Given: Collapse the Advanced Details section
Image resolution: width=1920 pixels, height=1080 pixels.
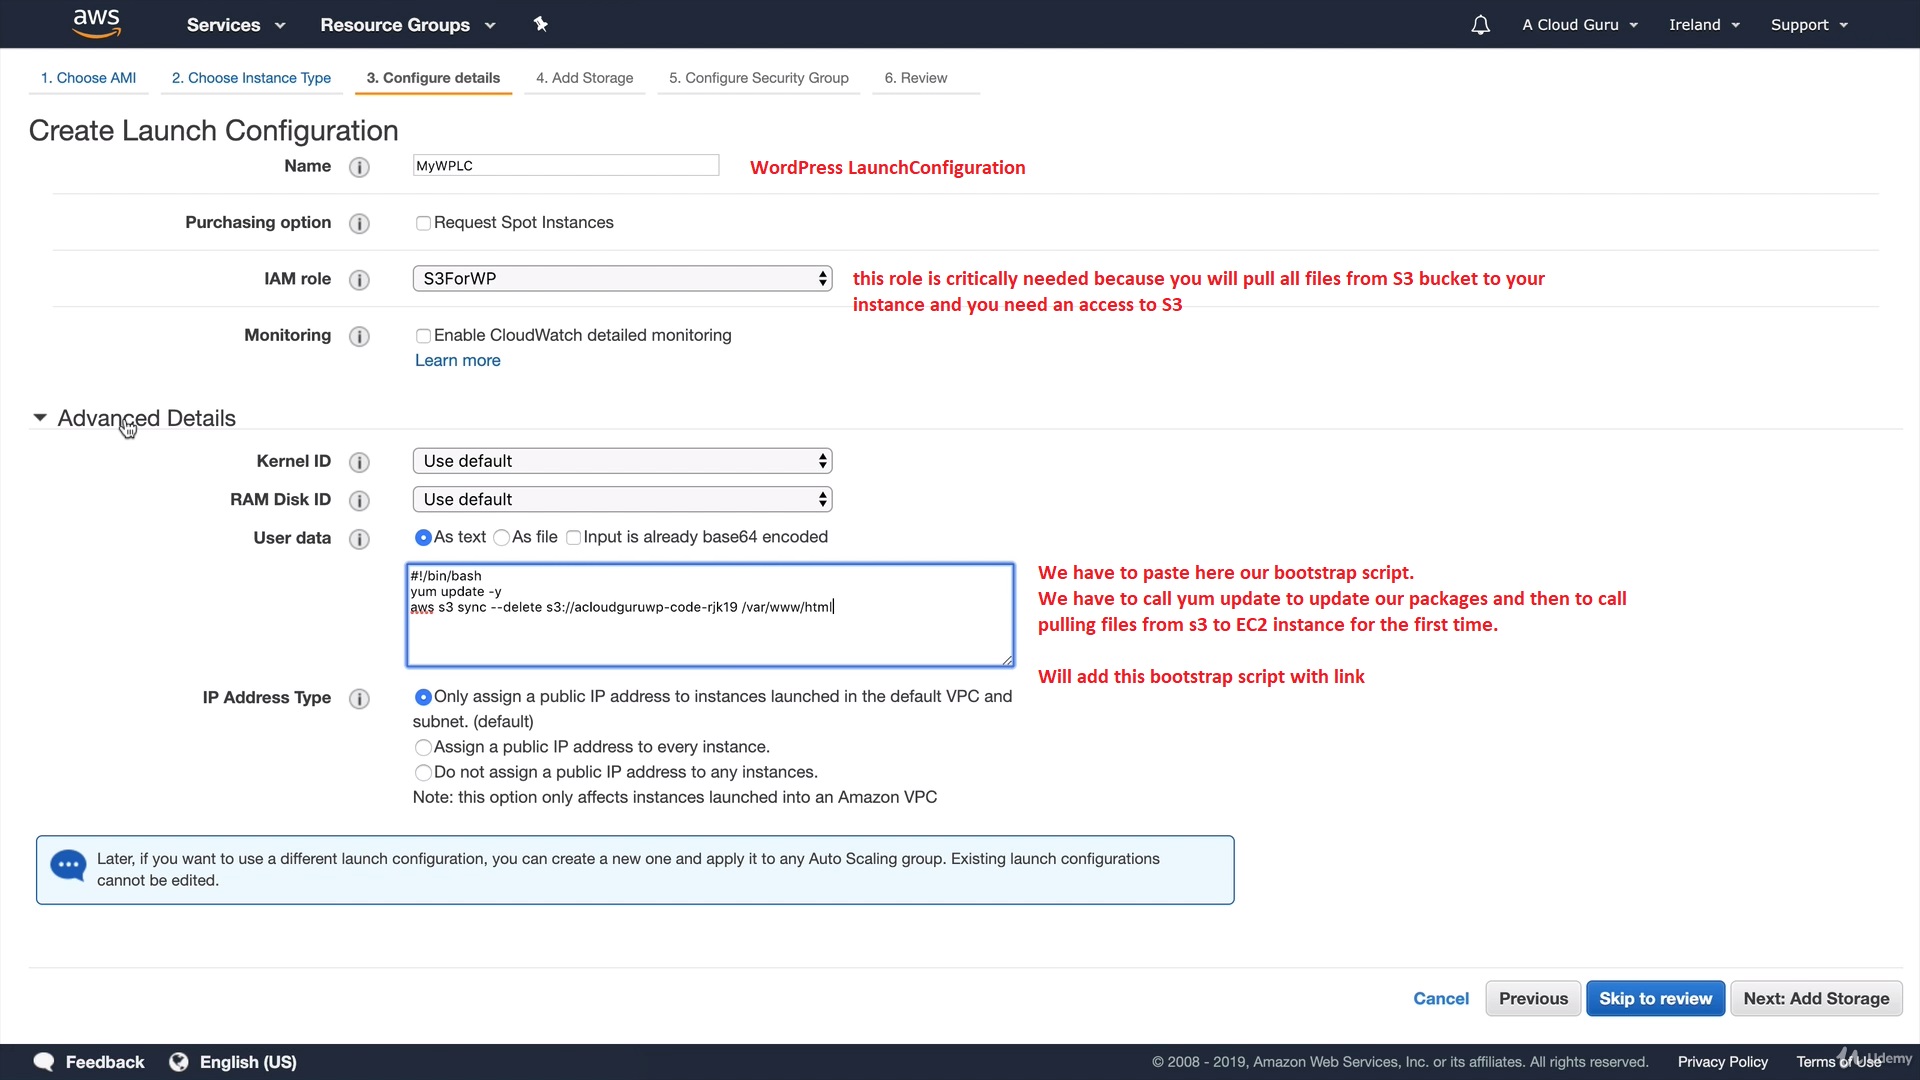Looking at the screenshot, I should tap(40, 418).
